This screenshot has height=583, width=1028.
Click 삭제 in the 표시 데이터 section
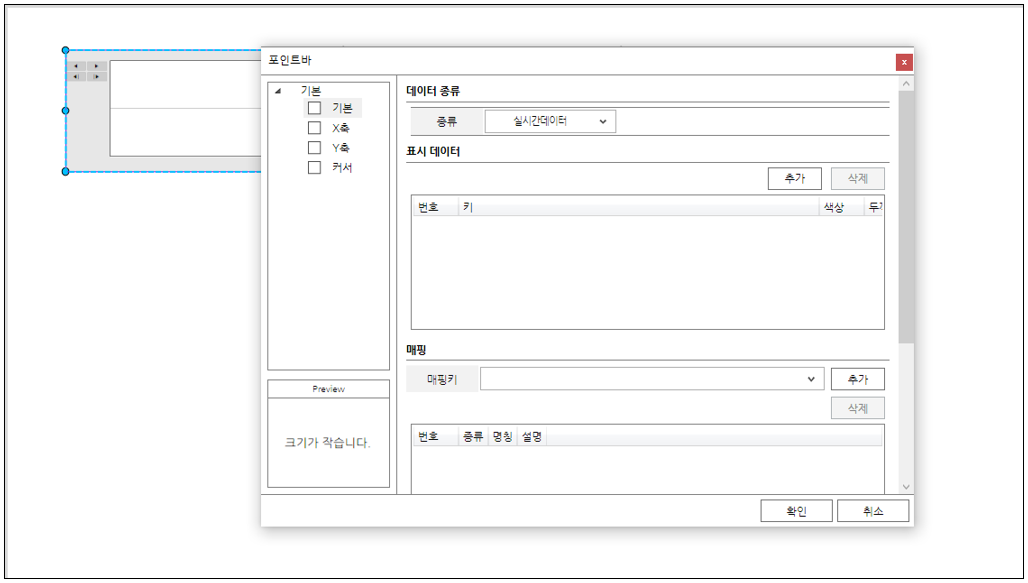858,178
